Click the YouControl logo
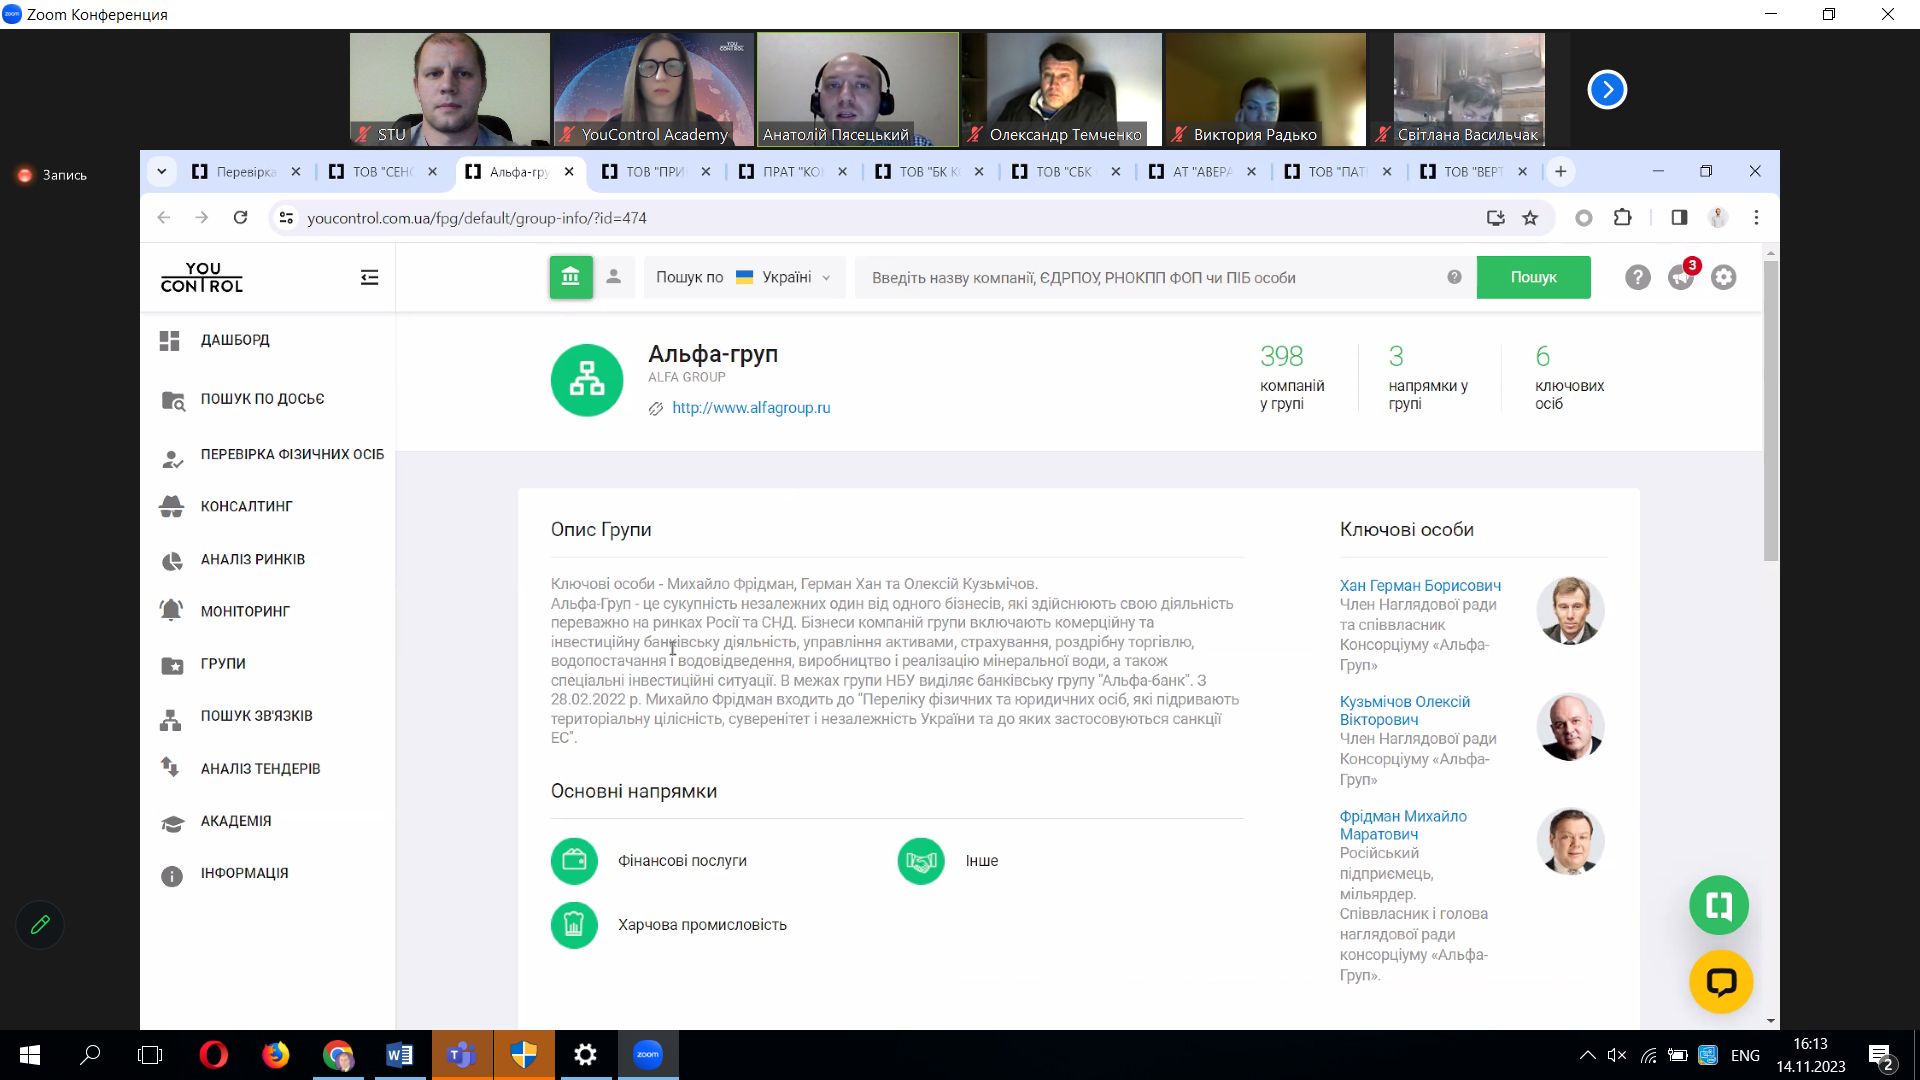This screenshot has height=1080, width=1920. [202, 277]
